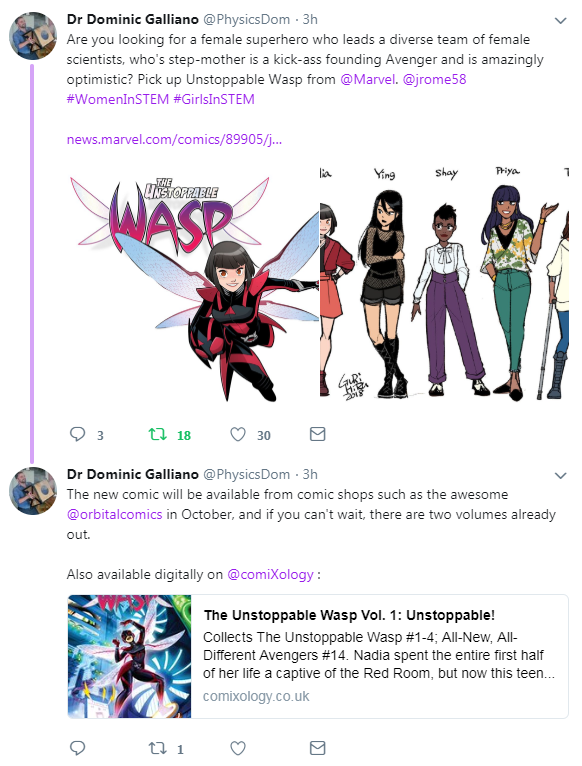Open more options chevron on second tweet

pos(560,475)
